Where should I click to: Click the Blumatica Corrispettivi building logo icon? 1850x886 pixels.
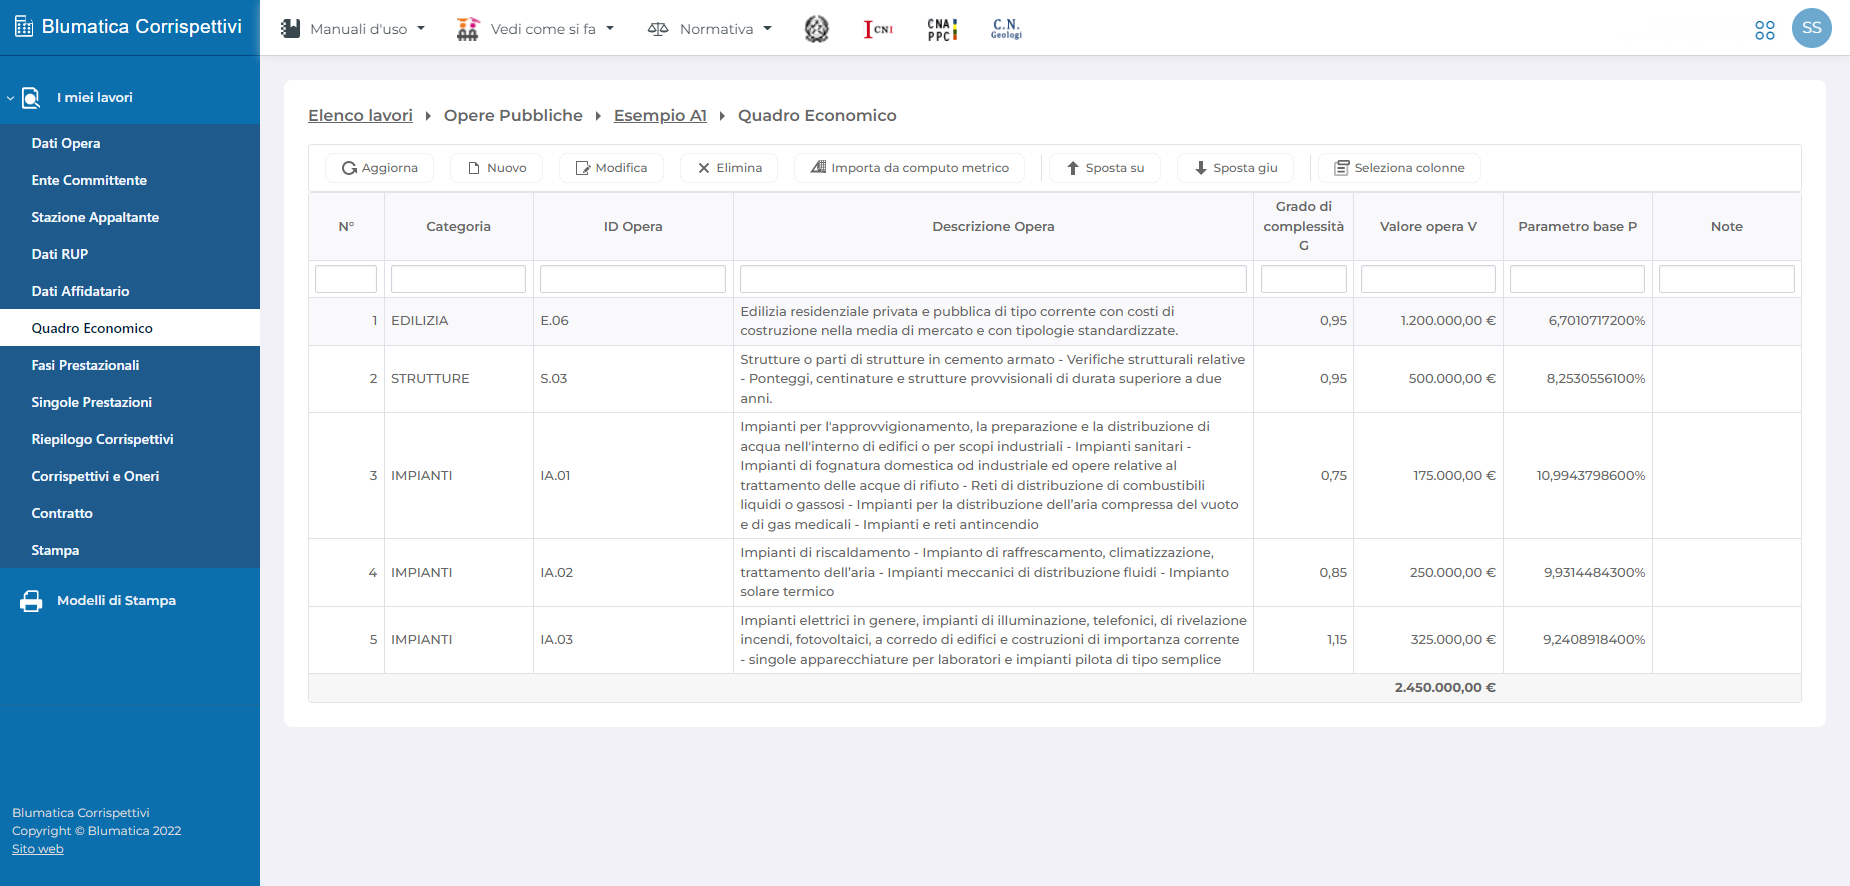pyautogui.click(x=24, y=27)
